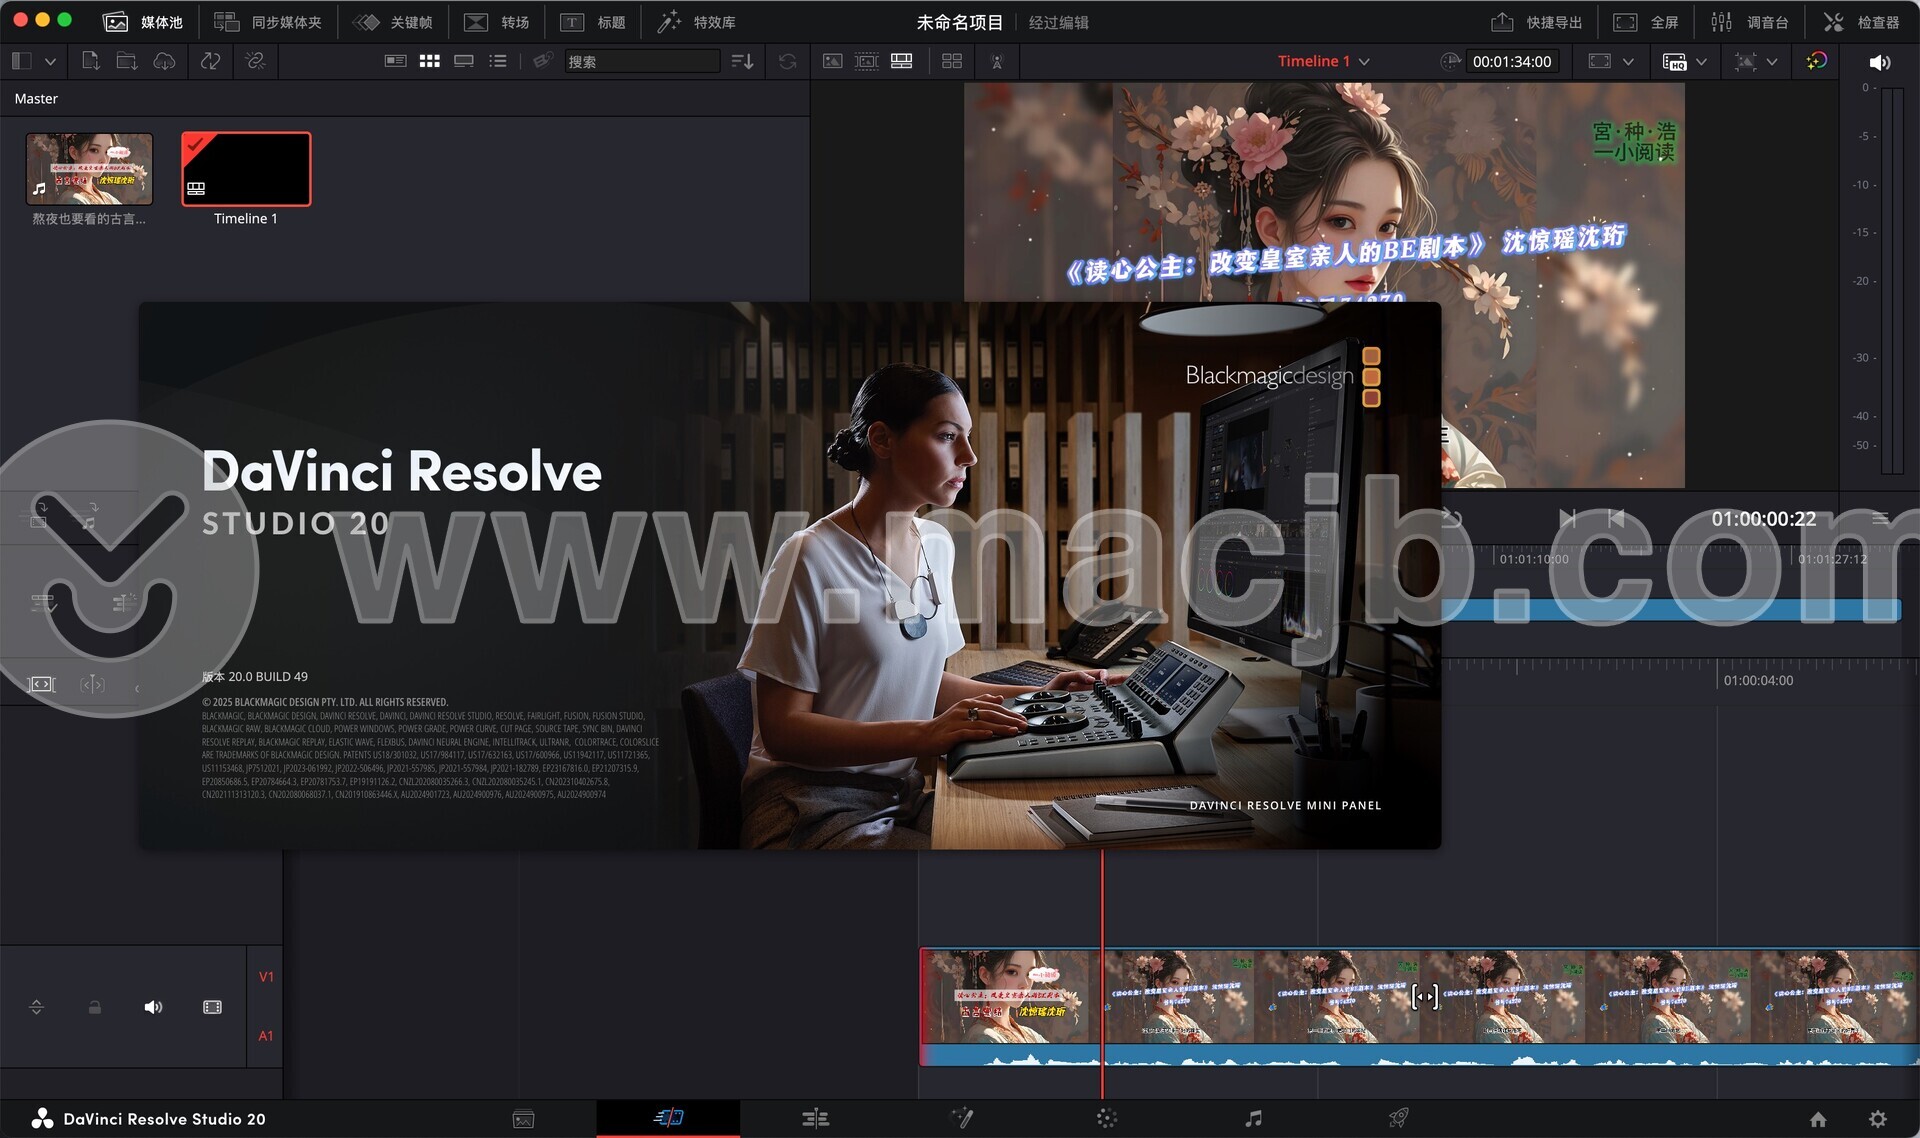
Task: Jump to the first frame
Action: 1615,518
